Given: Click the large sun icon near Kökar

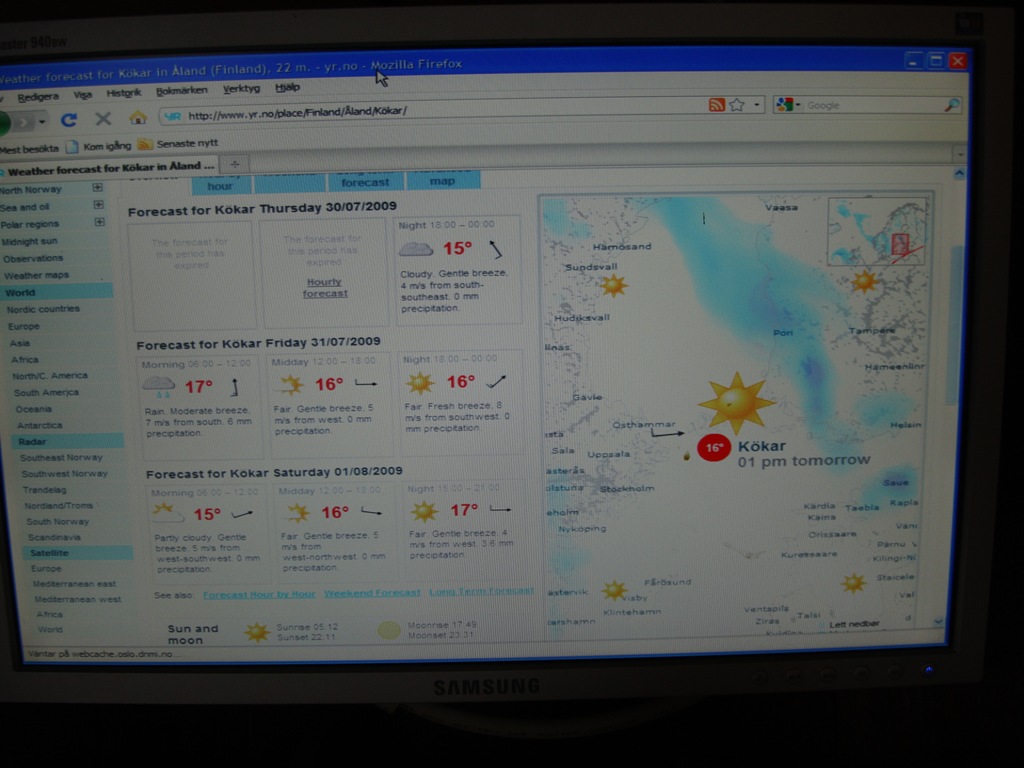Looking at the screenshot, I should click(735, 401).
